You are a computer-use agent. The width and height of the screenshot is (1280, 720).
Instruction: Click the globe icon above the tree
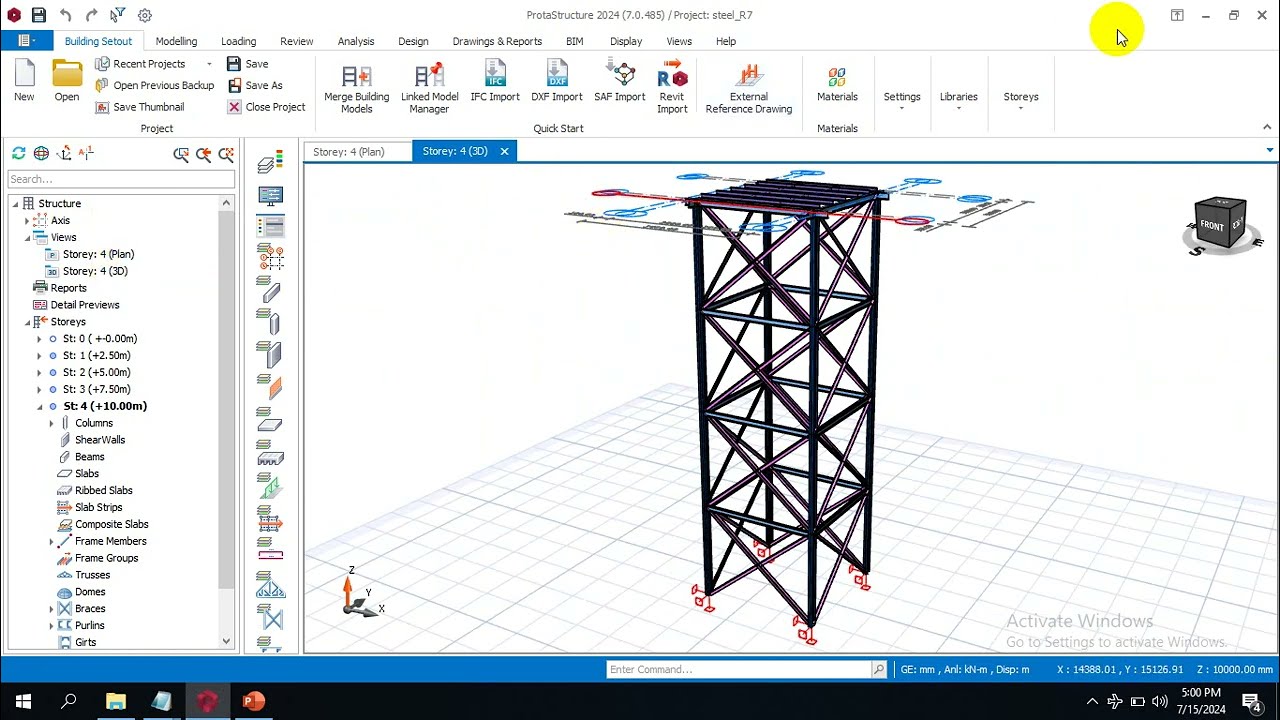(x=41, y=153)
